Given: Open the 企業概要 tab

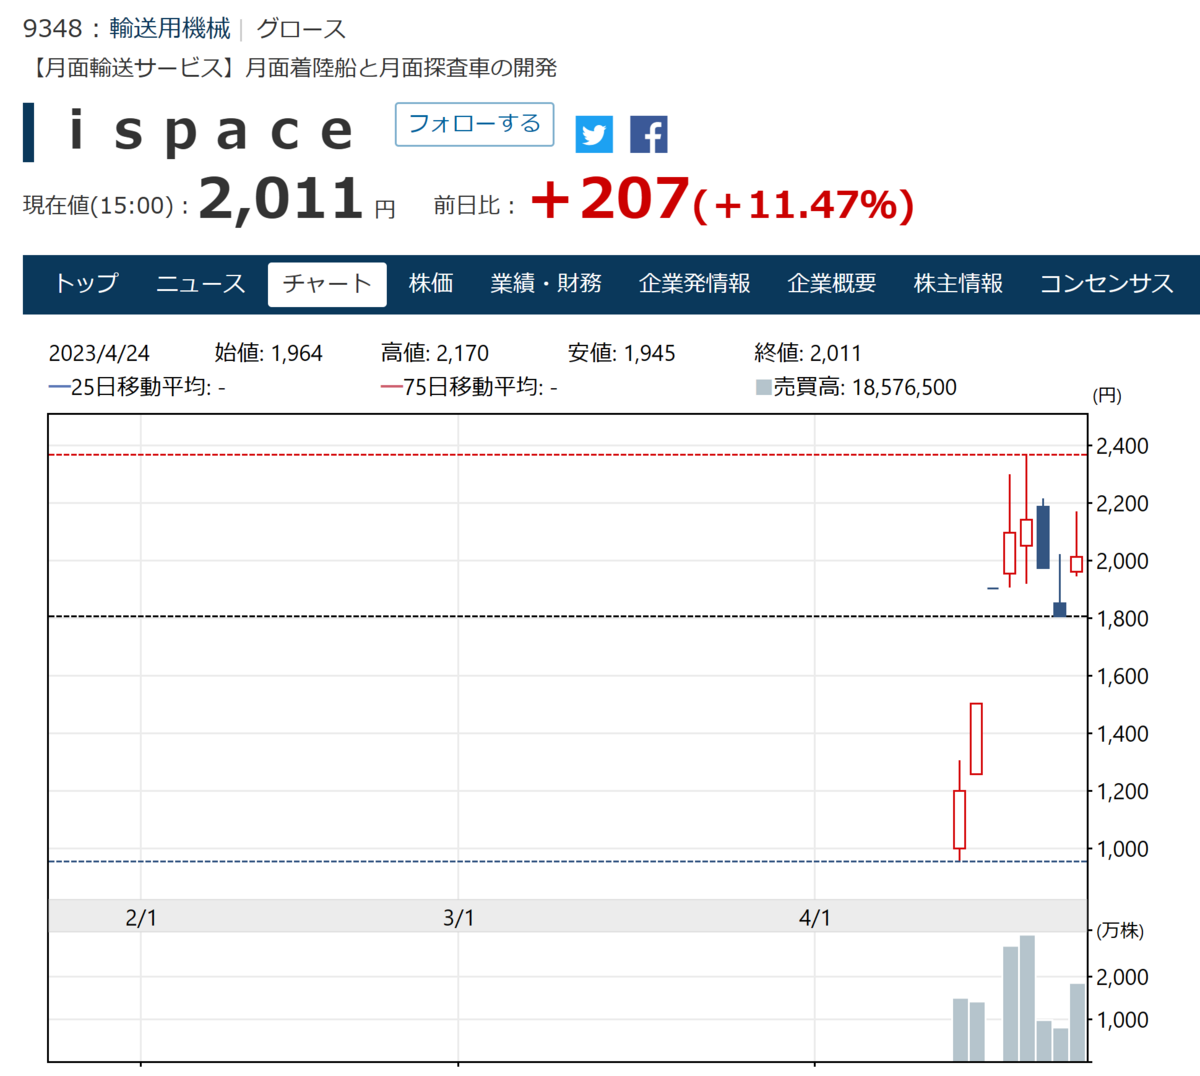Looking at the screenshot, I should [x=832, y=284].
